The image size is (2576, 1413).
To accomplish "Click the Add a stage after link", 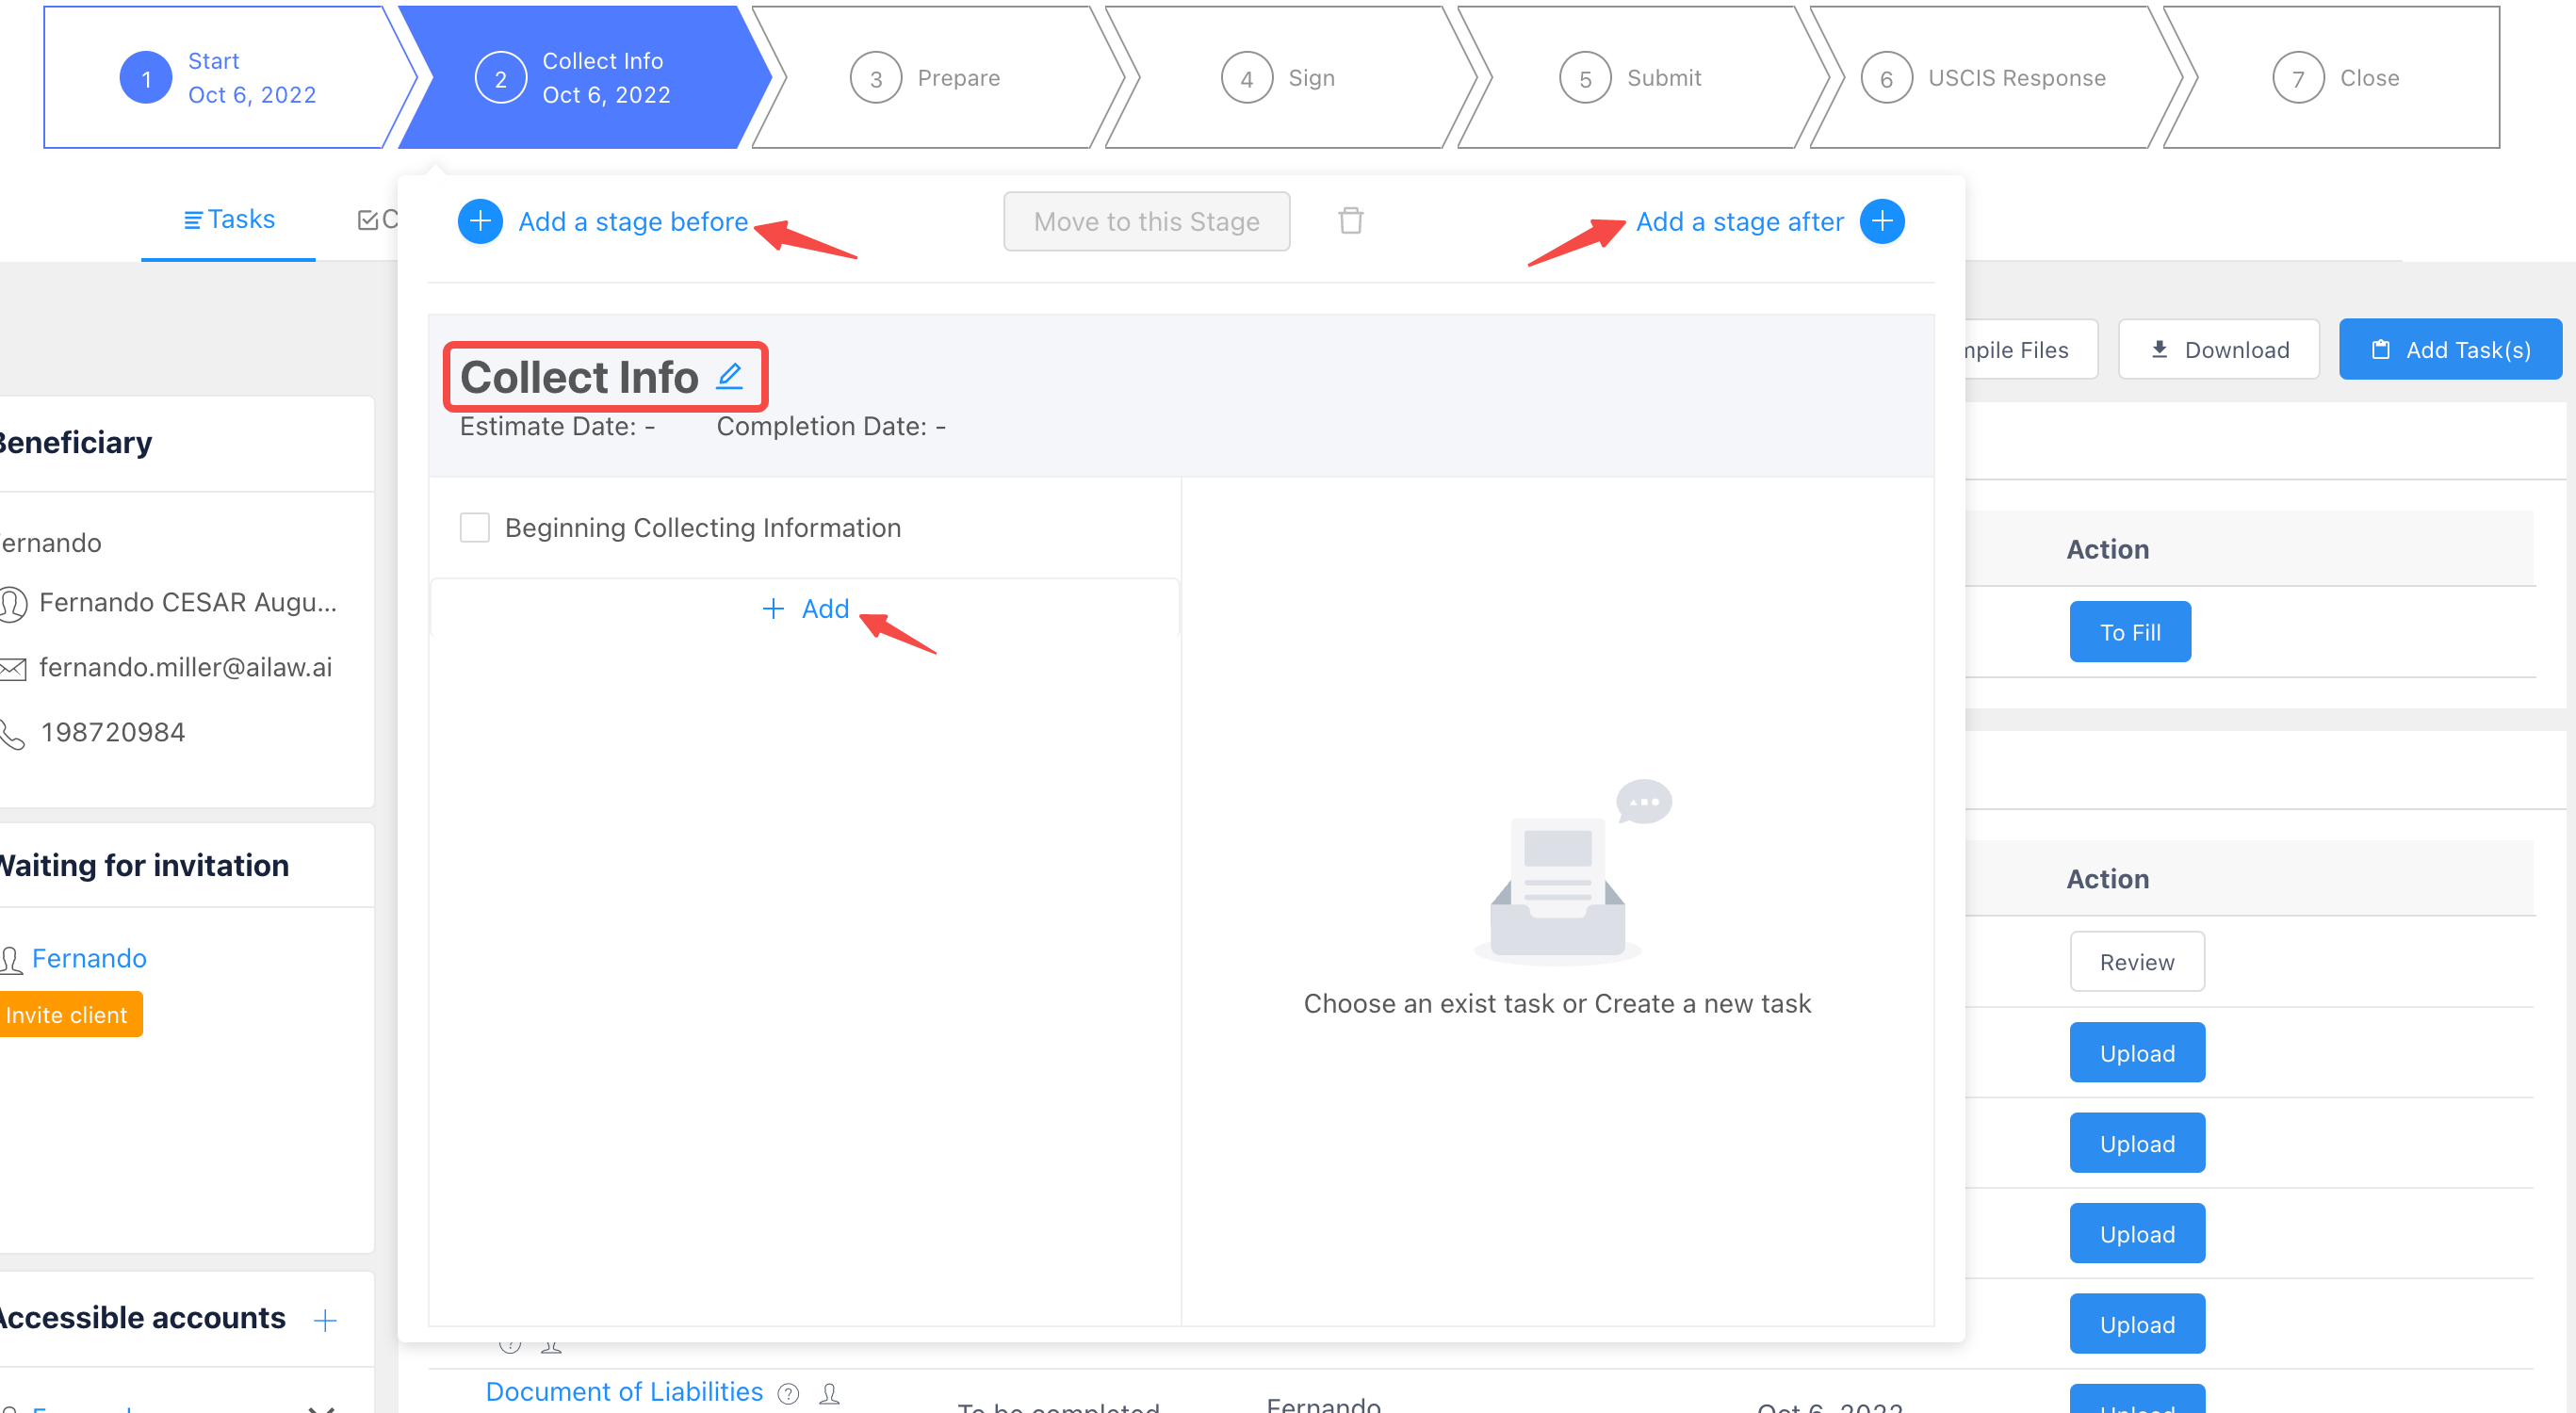I will 1740,221.
